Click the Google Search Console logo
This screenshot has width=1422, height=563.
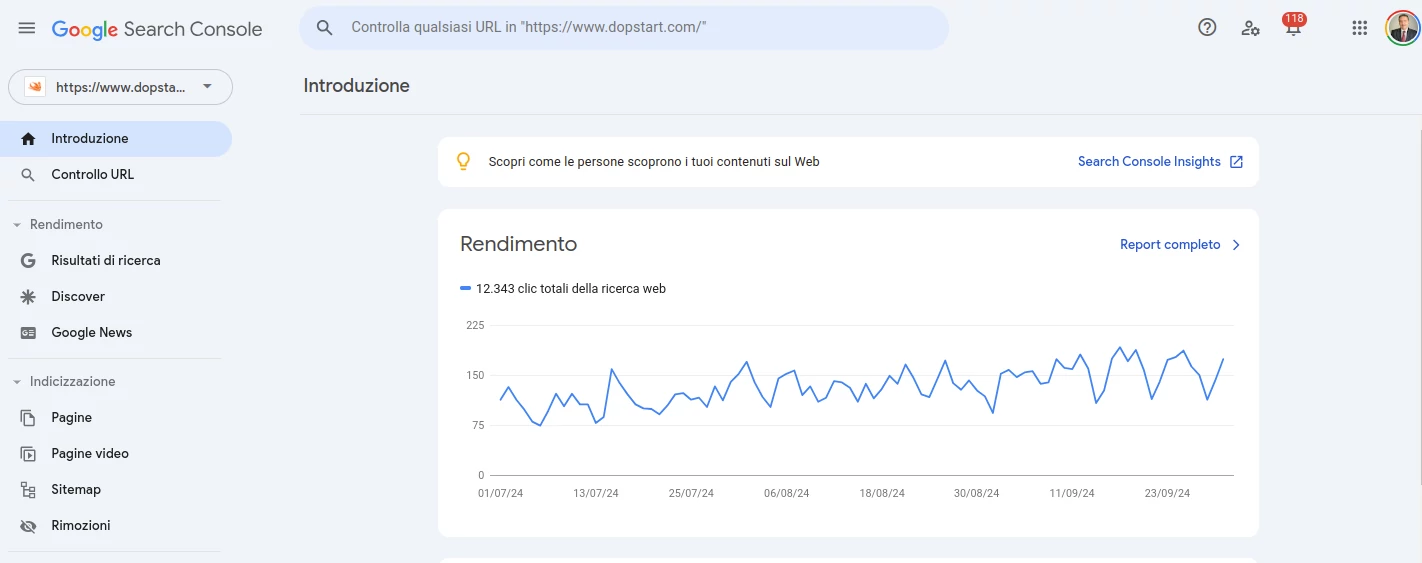click(157, 29)
